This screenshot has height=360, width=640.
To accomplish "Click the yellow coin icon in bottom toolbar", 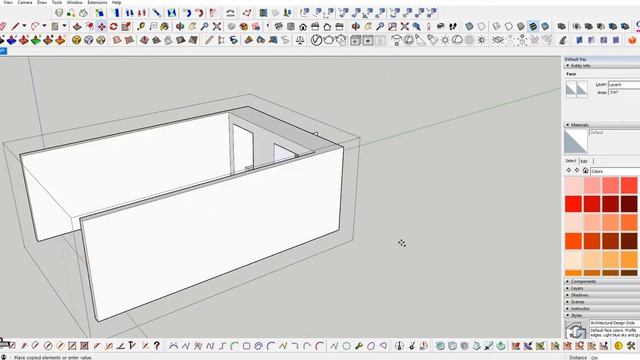I will click(x=618, y=346).
